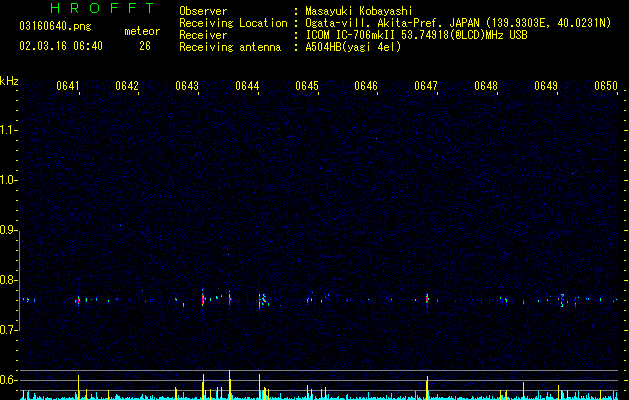Click the 1.0 kHz axis label
Image resolution: width=629 pixels, height=400 pixels.
(8, 180)
